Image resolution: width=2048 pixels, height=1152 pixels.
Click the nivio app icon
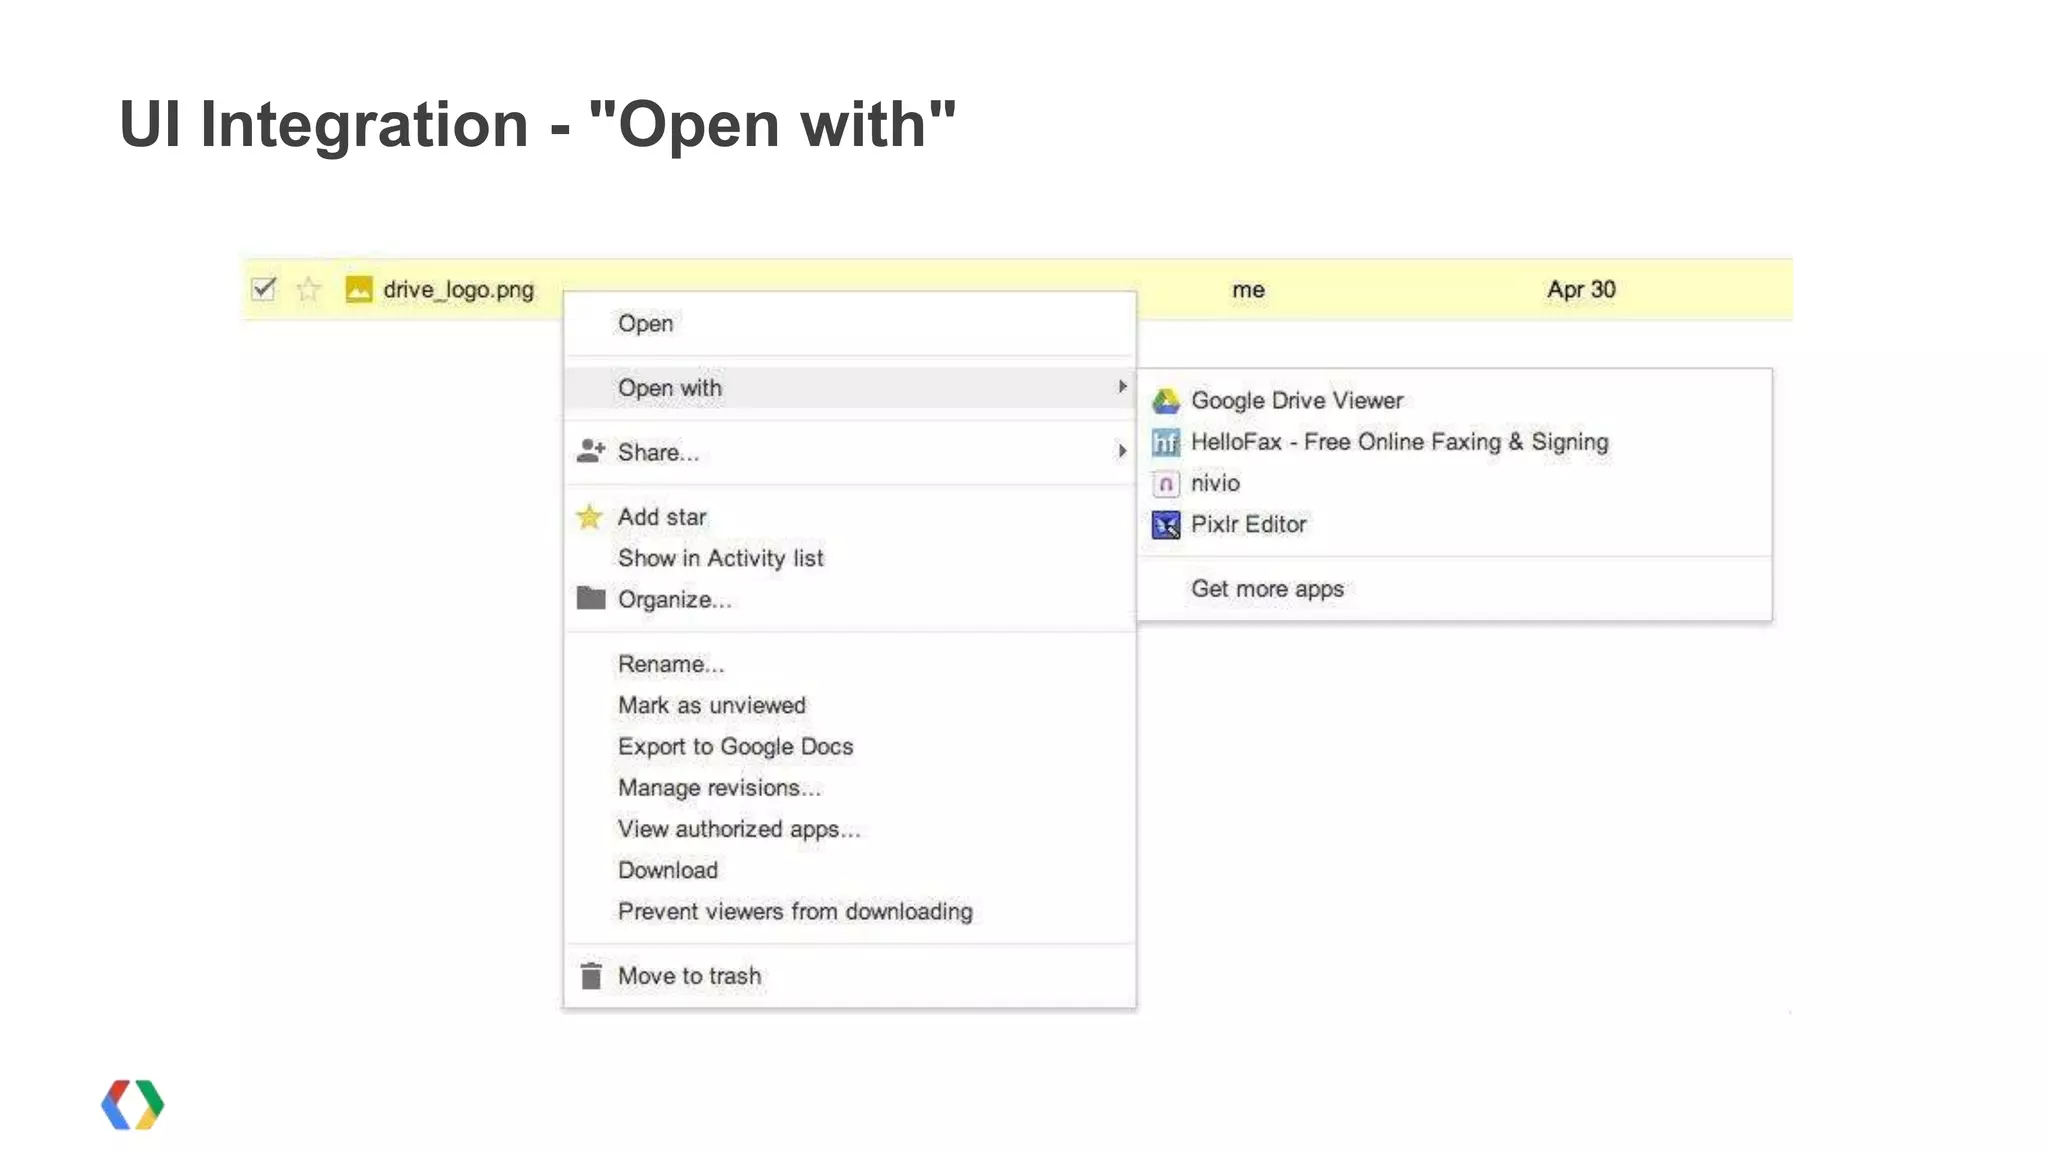1166,484
